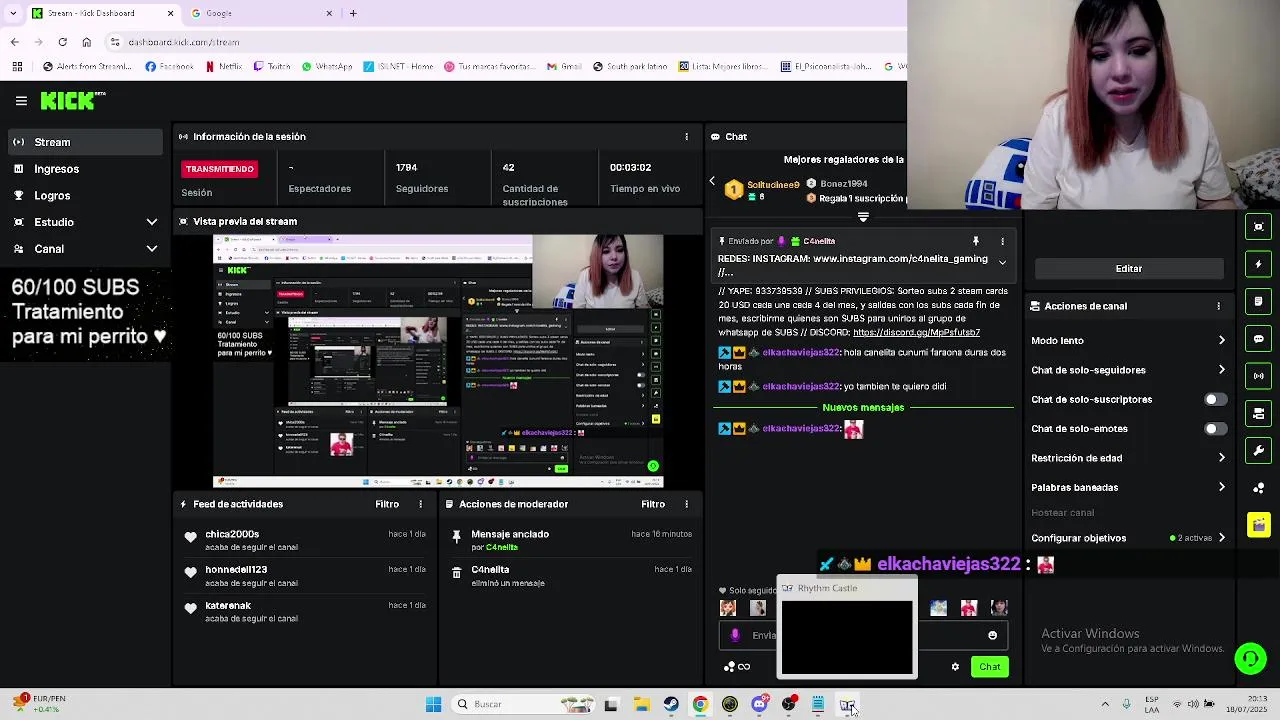
Task: Open Logros in the sidebar
Action: point(85,196)
